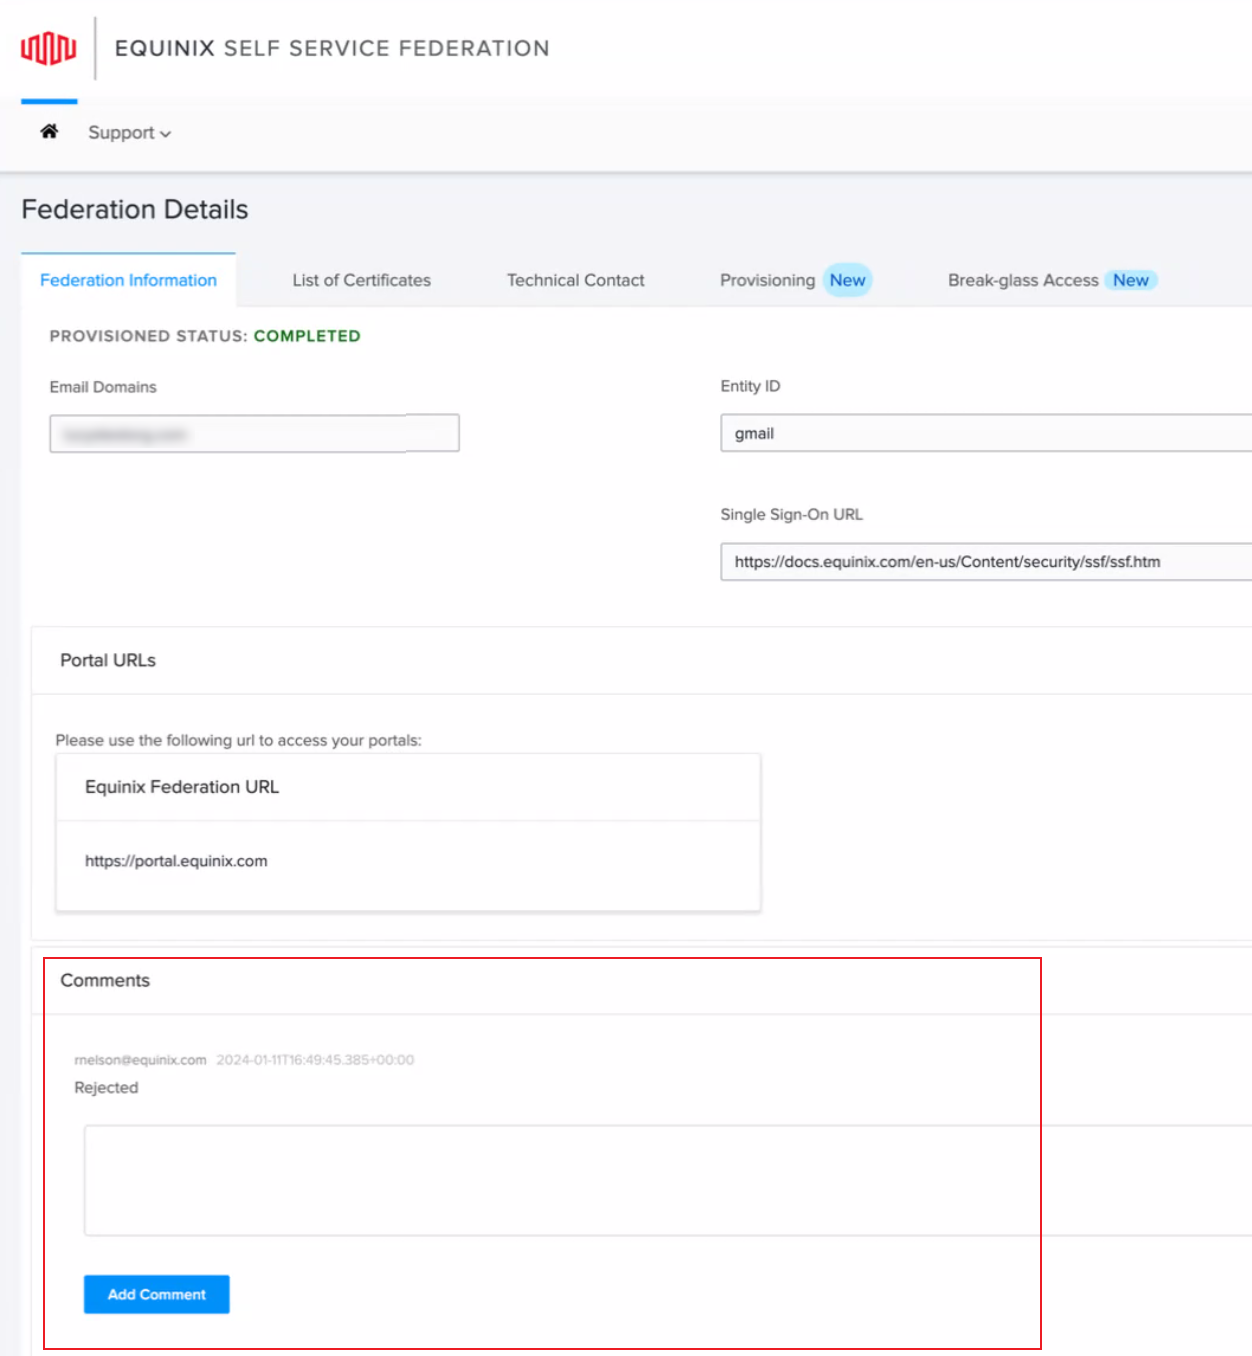Click the comment timestamp 2024-01-11T16:49:45
This screenshot has height=1356, width=1252.
[x=315, y=1060]
